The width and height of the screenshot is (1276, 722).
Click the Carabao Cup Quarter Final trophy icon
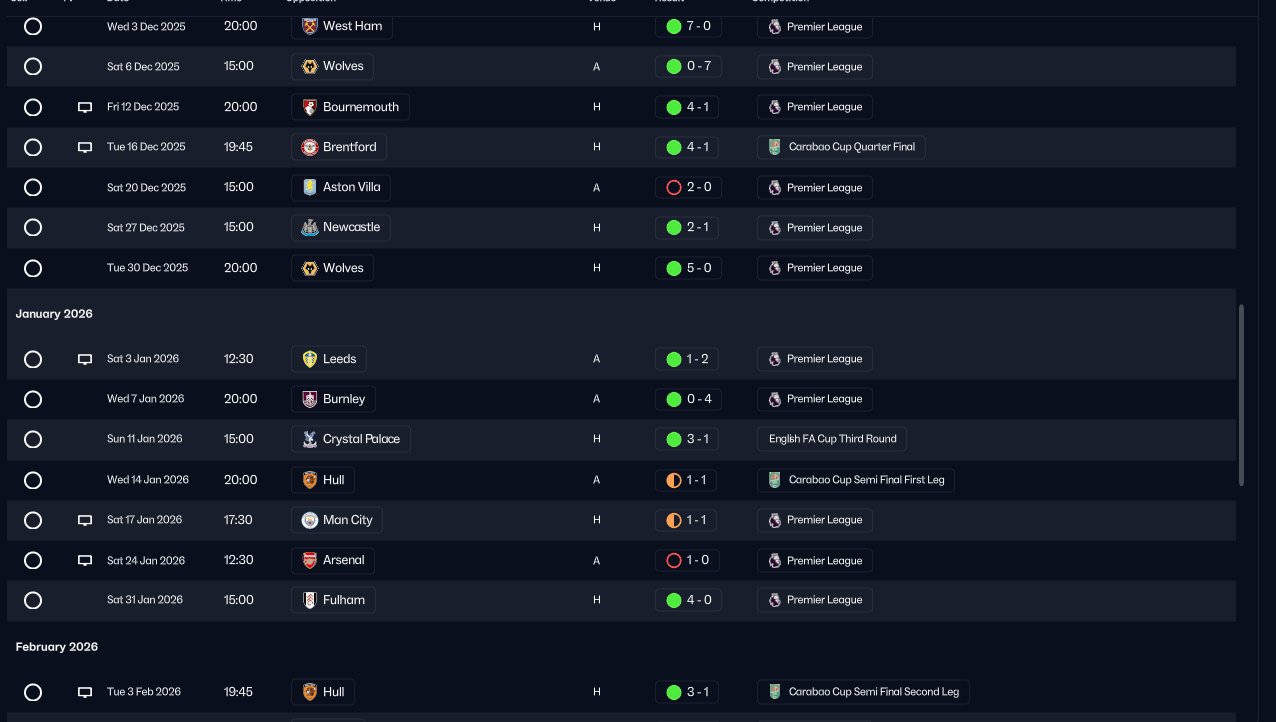coord(774,147)
